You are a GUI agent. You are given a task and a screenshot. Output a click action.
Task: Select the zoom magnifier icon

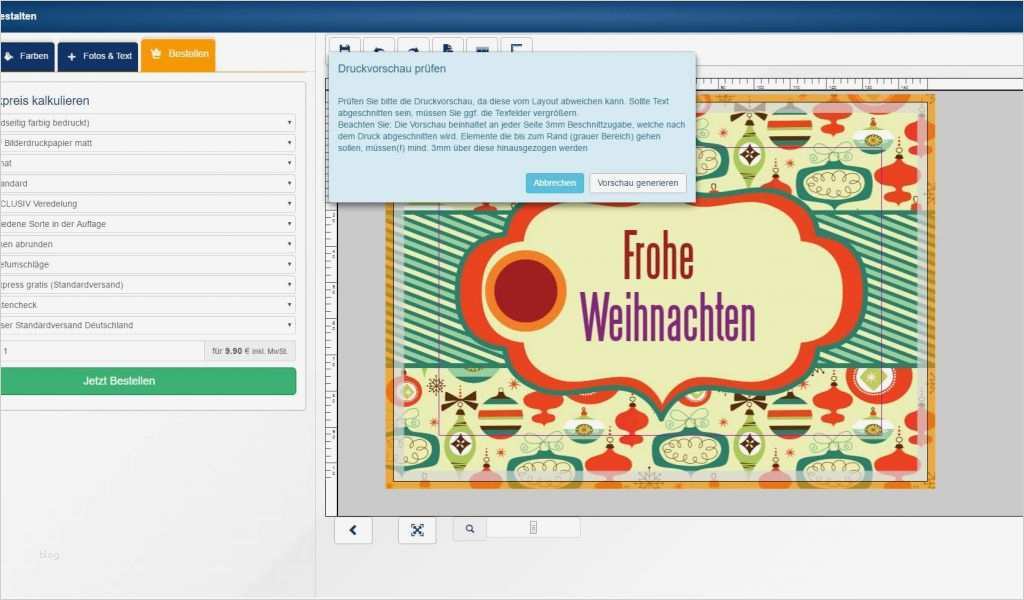(x=469, y=528)
